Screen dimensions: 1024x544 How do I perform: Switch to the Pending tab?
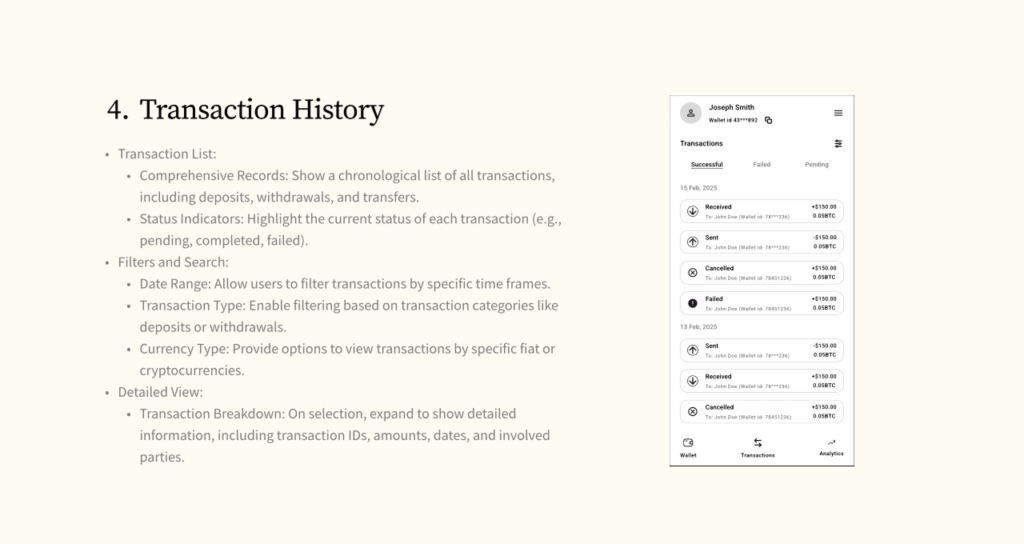tap(816, 164)
